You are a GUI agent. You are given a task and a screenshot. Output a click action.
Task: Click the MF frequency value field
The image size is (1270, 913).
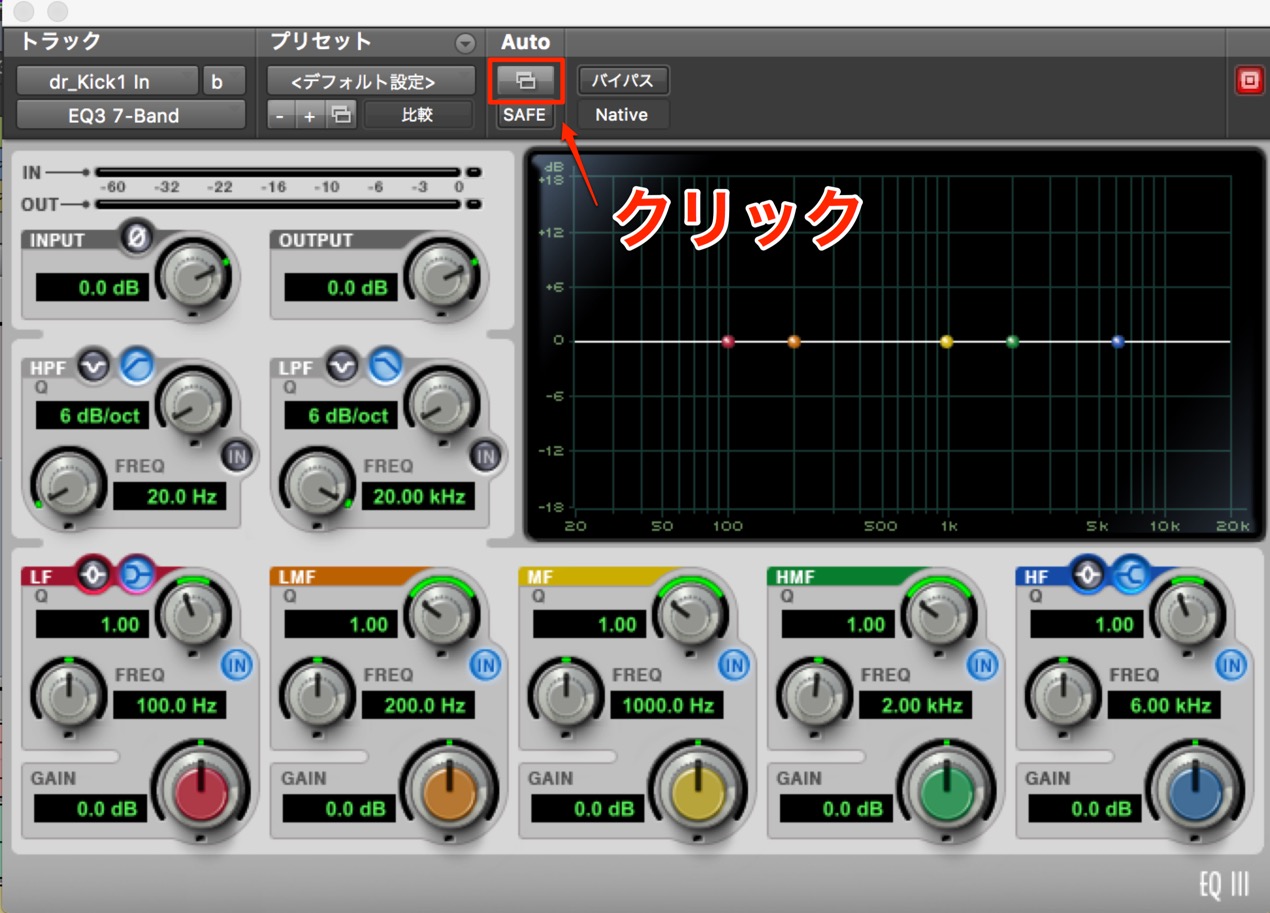point(666,705)
